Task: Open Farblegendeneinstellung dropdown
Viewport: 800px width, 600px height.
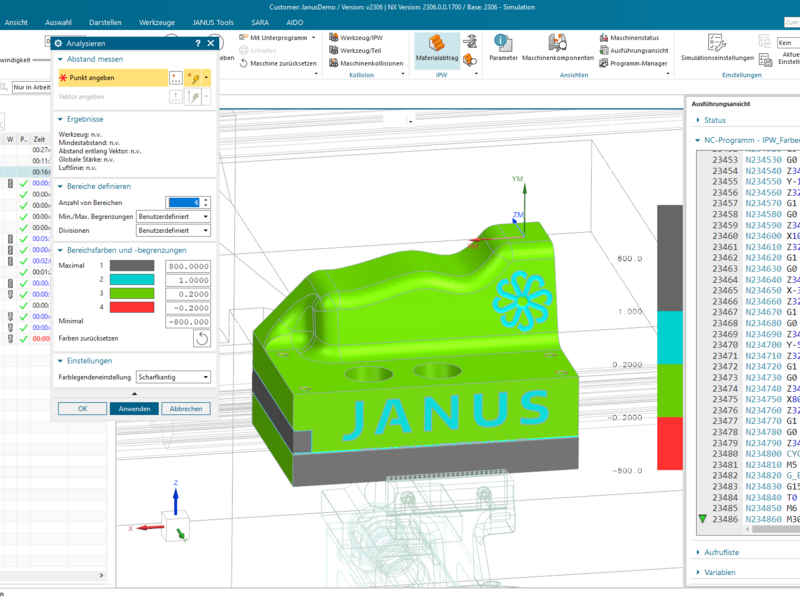Action: click(x=173, y=377)
